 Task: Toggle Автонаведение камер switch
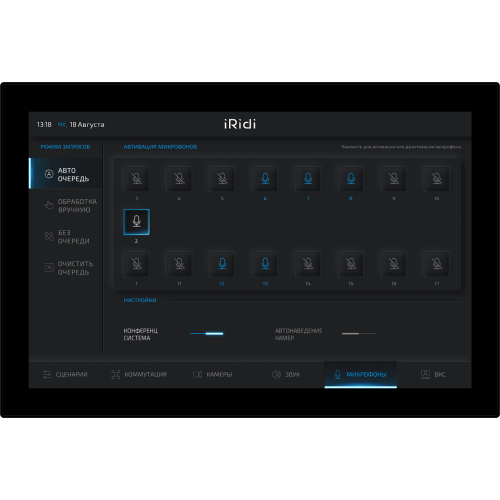point(359,333)
